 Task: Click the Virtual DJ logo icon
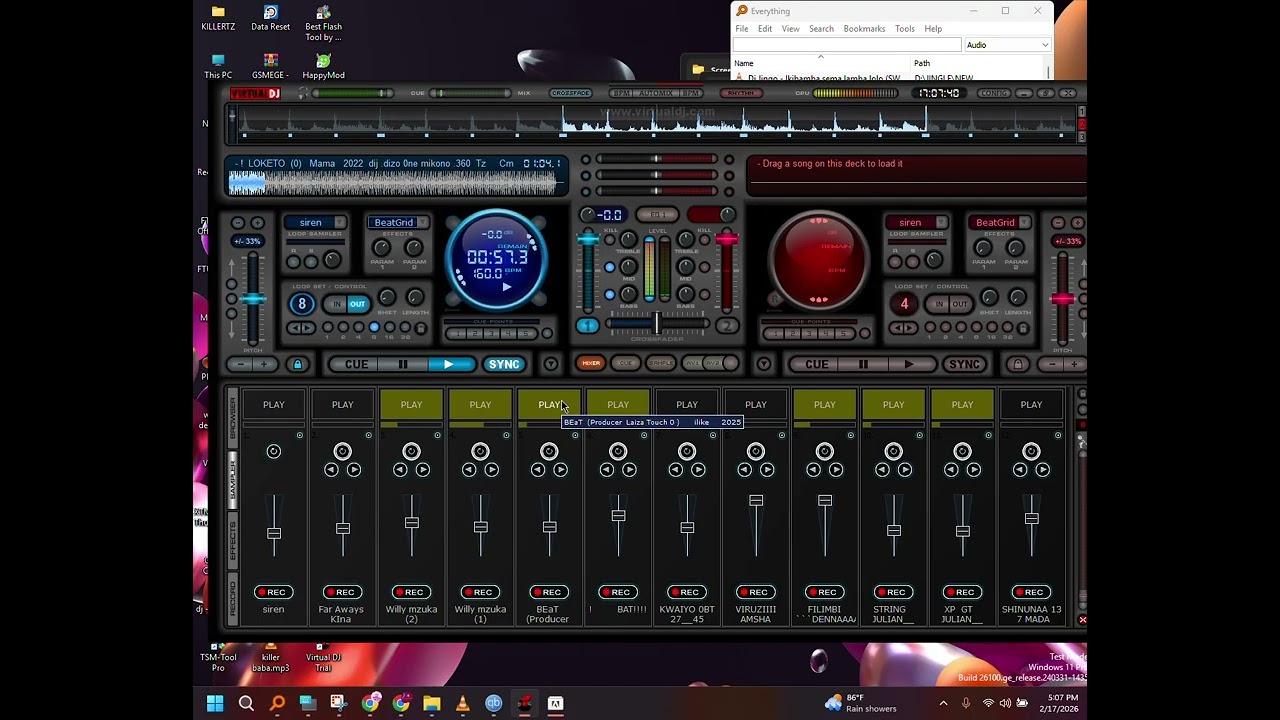255,93
